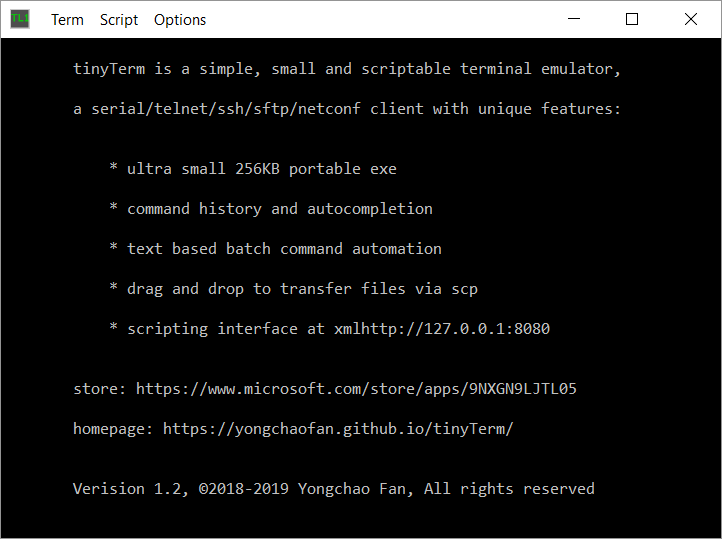Screen dimensions: 722x539
Task: Click the Version 1.2 copyright line
Action: tap(333, 489)
